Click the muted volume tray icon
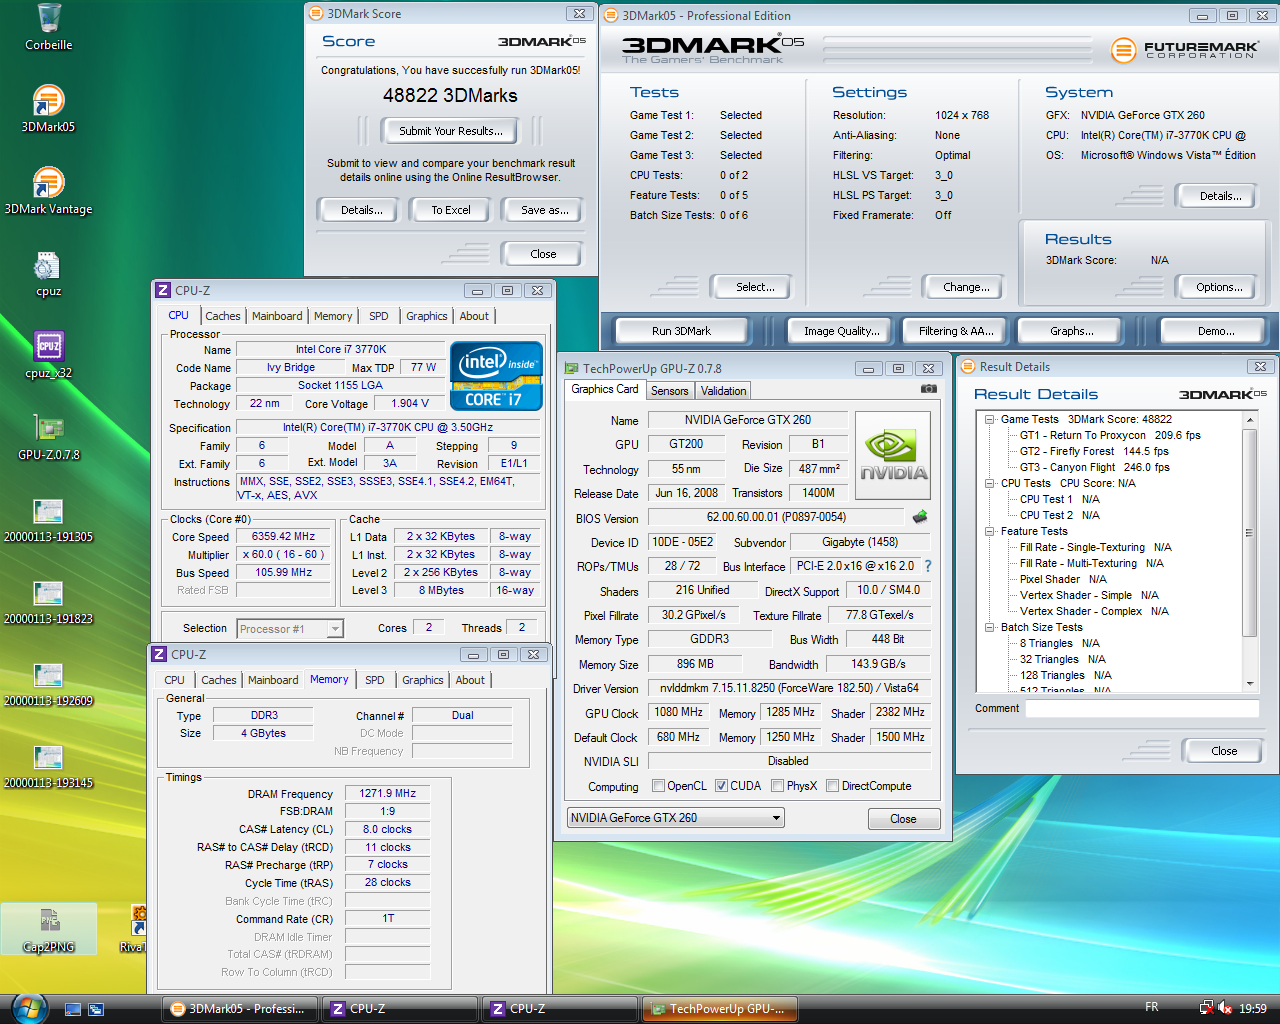 pyautogui.click(x=1225, y=1008)
